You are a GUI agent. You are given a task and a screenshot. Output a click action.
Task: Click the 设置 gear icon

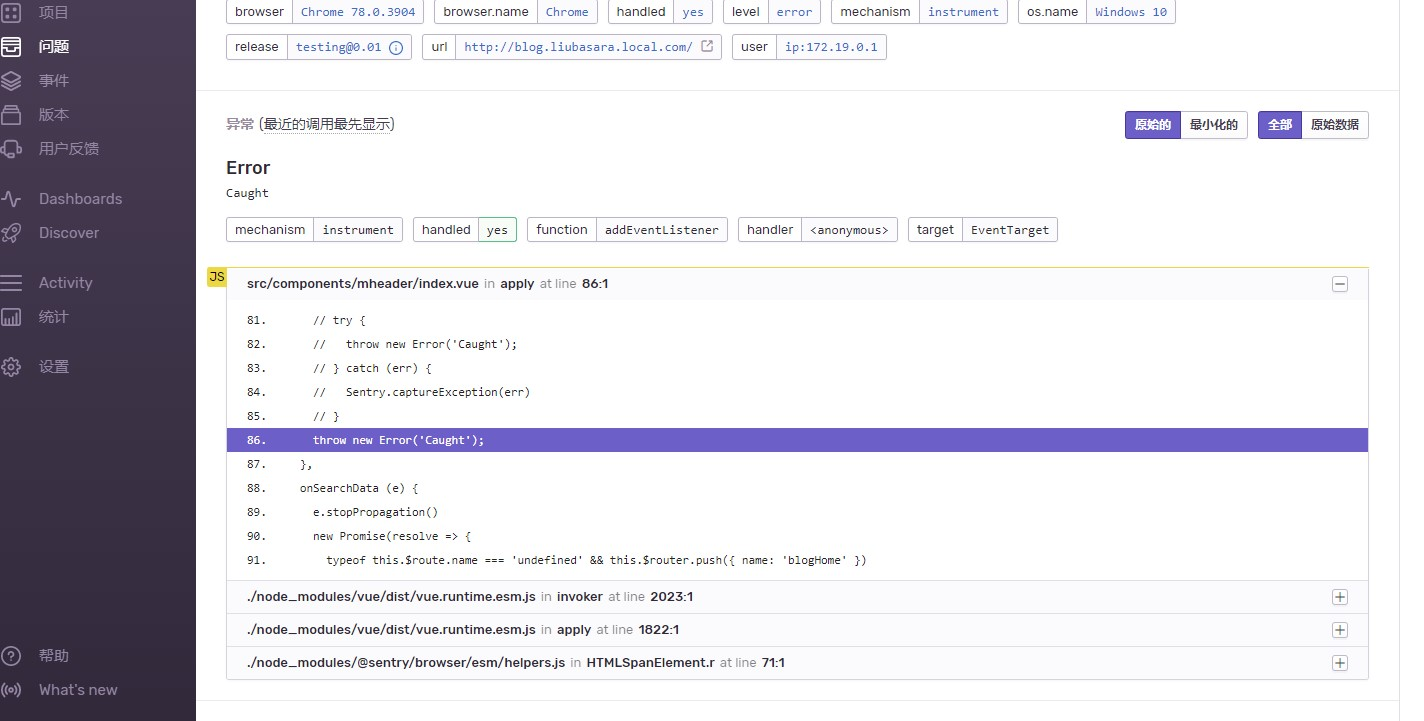11,366
